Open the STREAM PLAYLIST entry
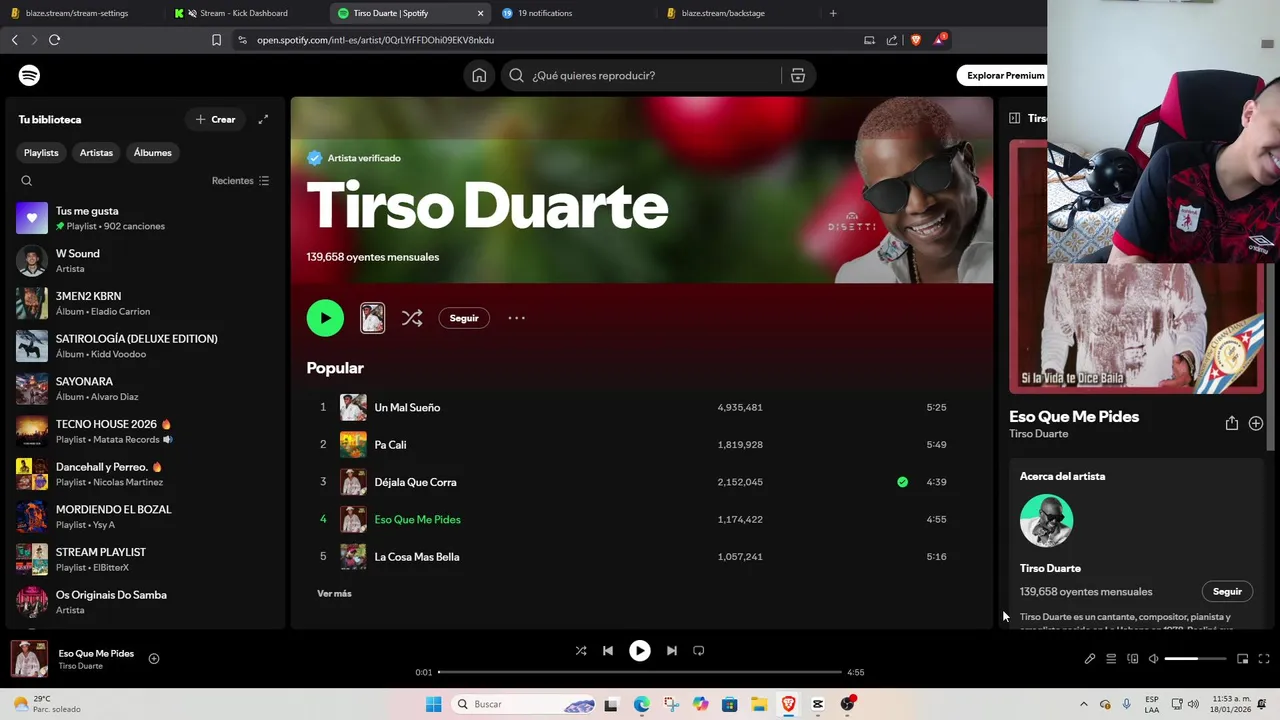Screen dimensions: 1280x720 pyautogui.click(x=145, y=559)
